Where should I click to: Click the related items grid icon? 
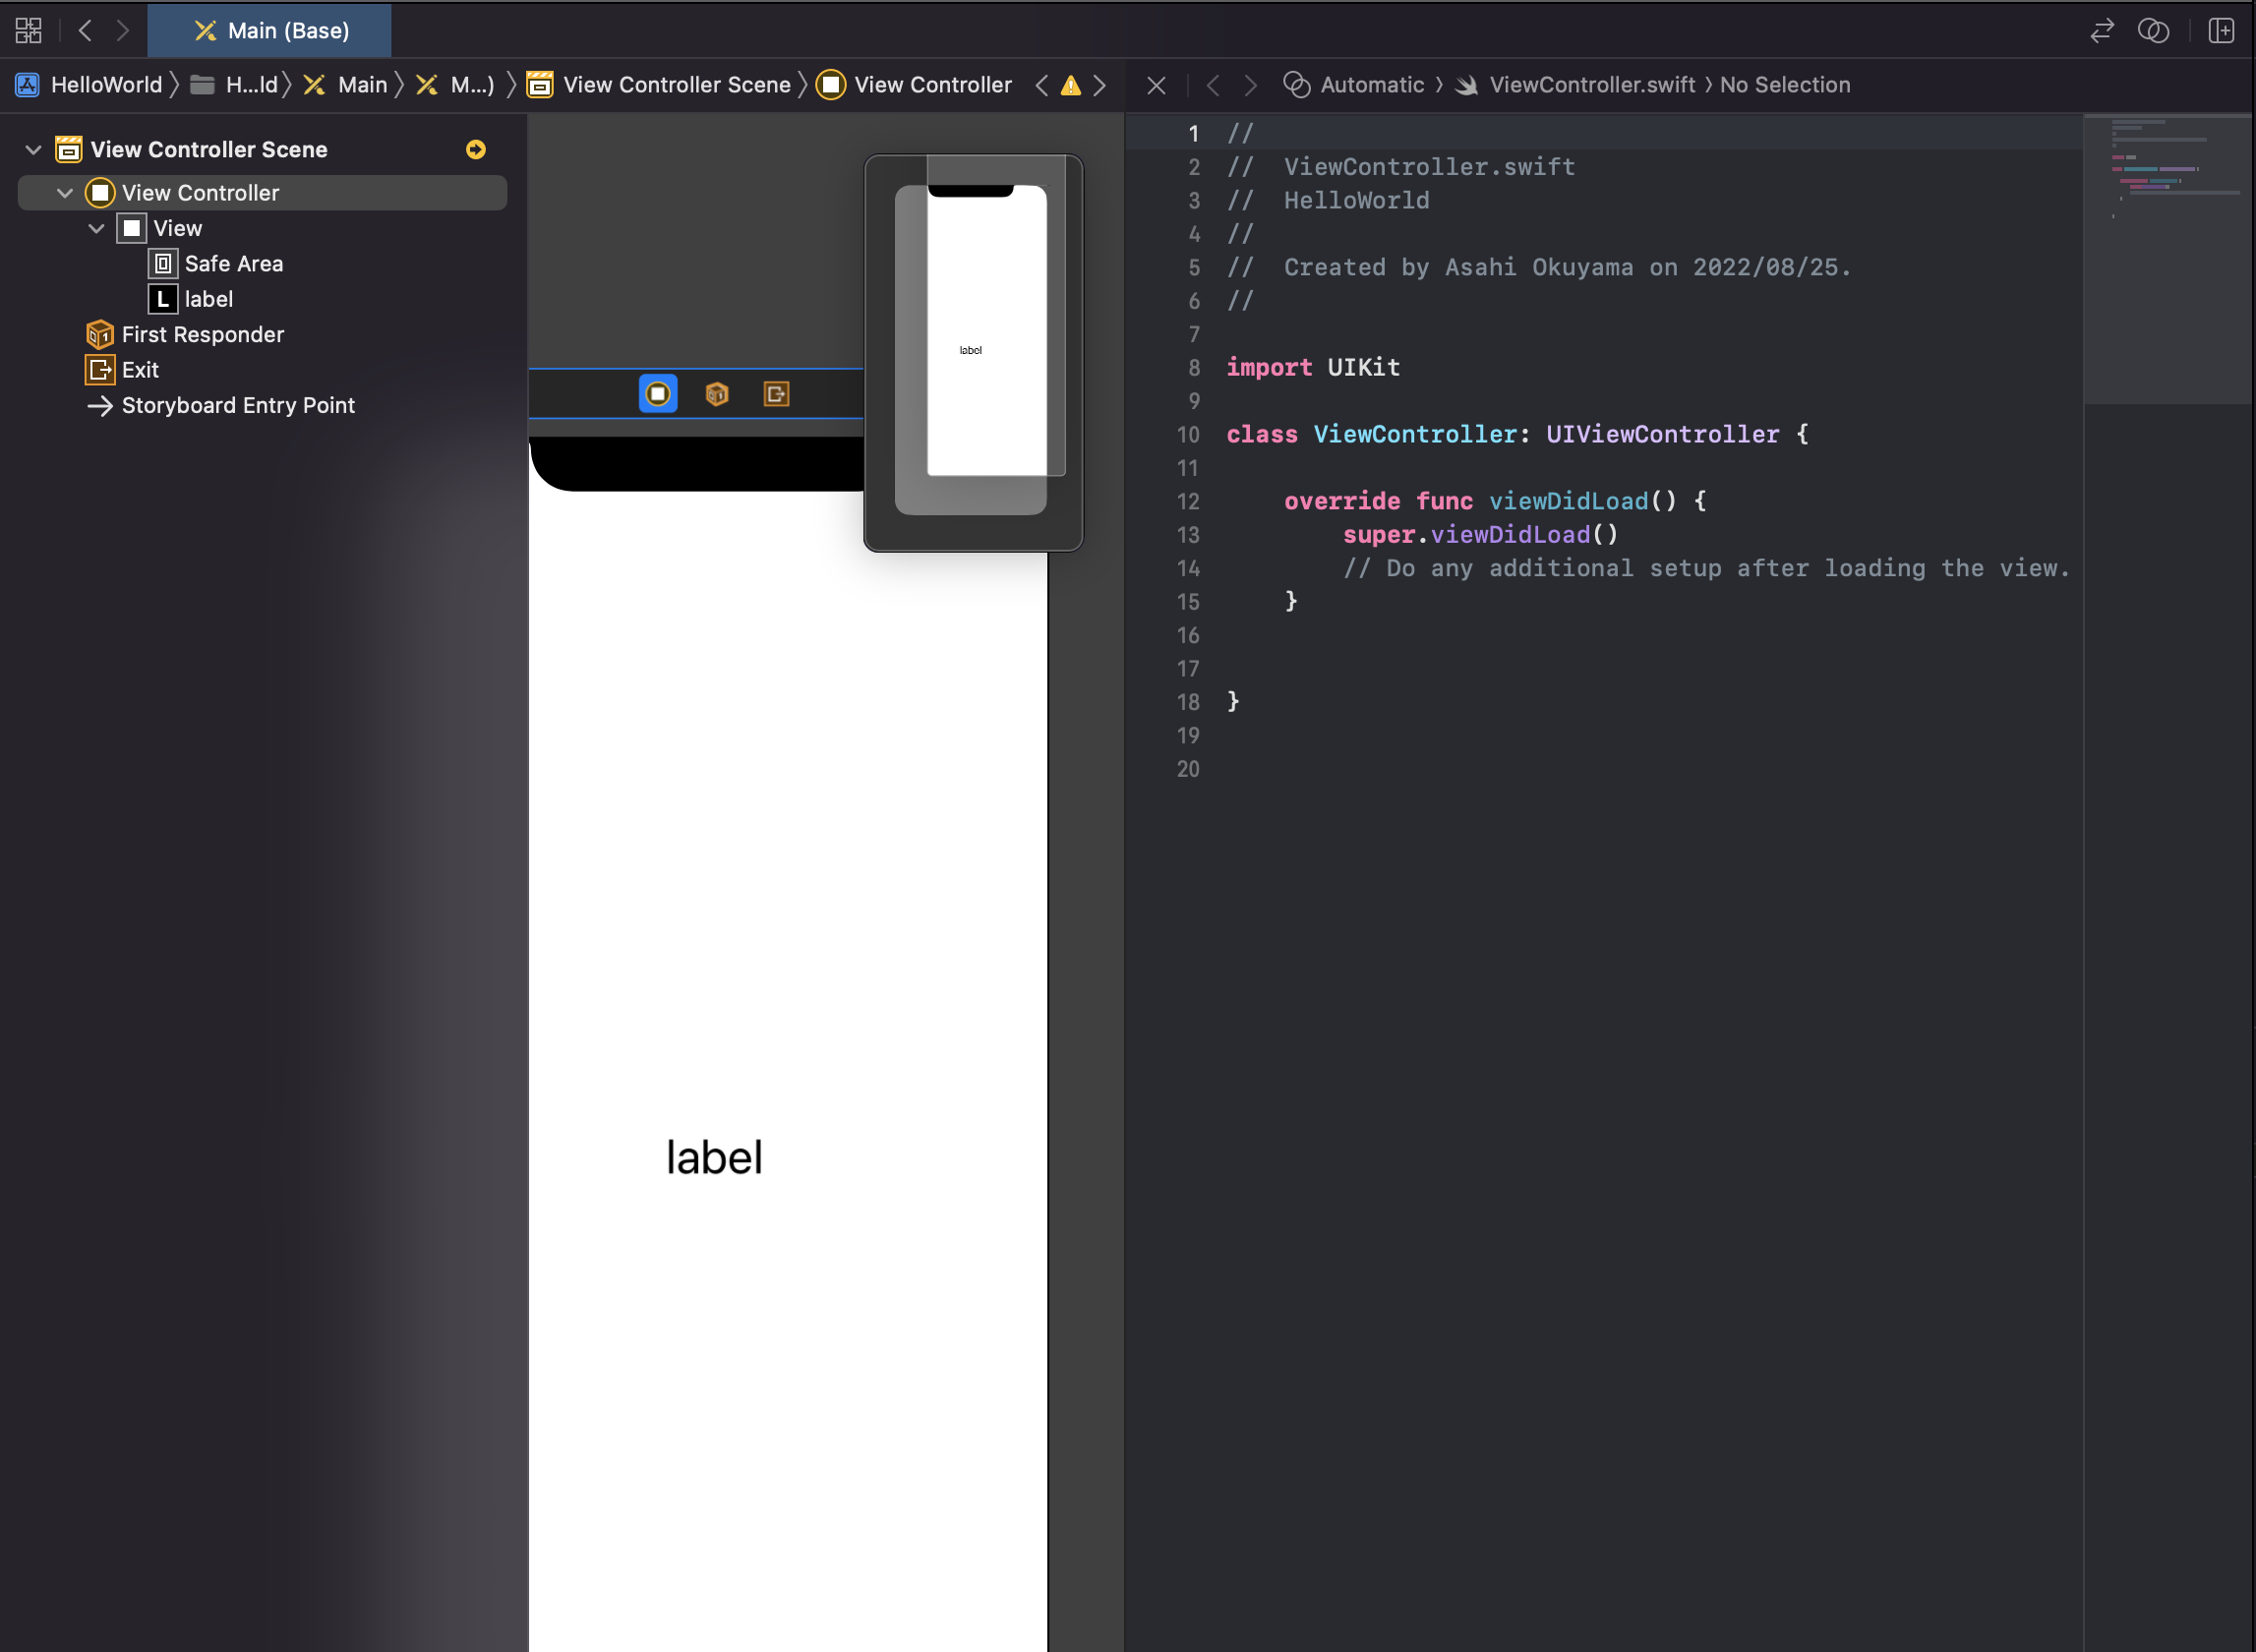tap(28, 30)
